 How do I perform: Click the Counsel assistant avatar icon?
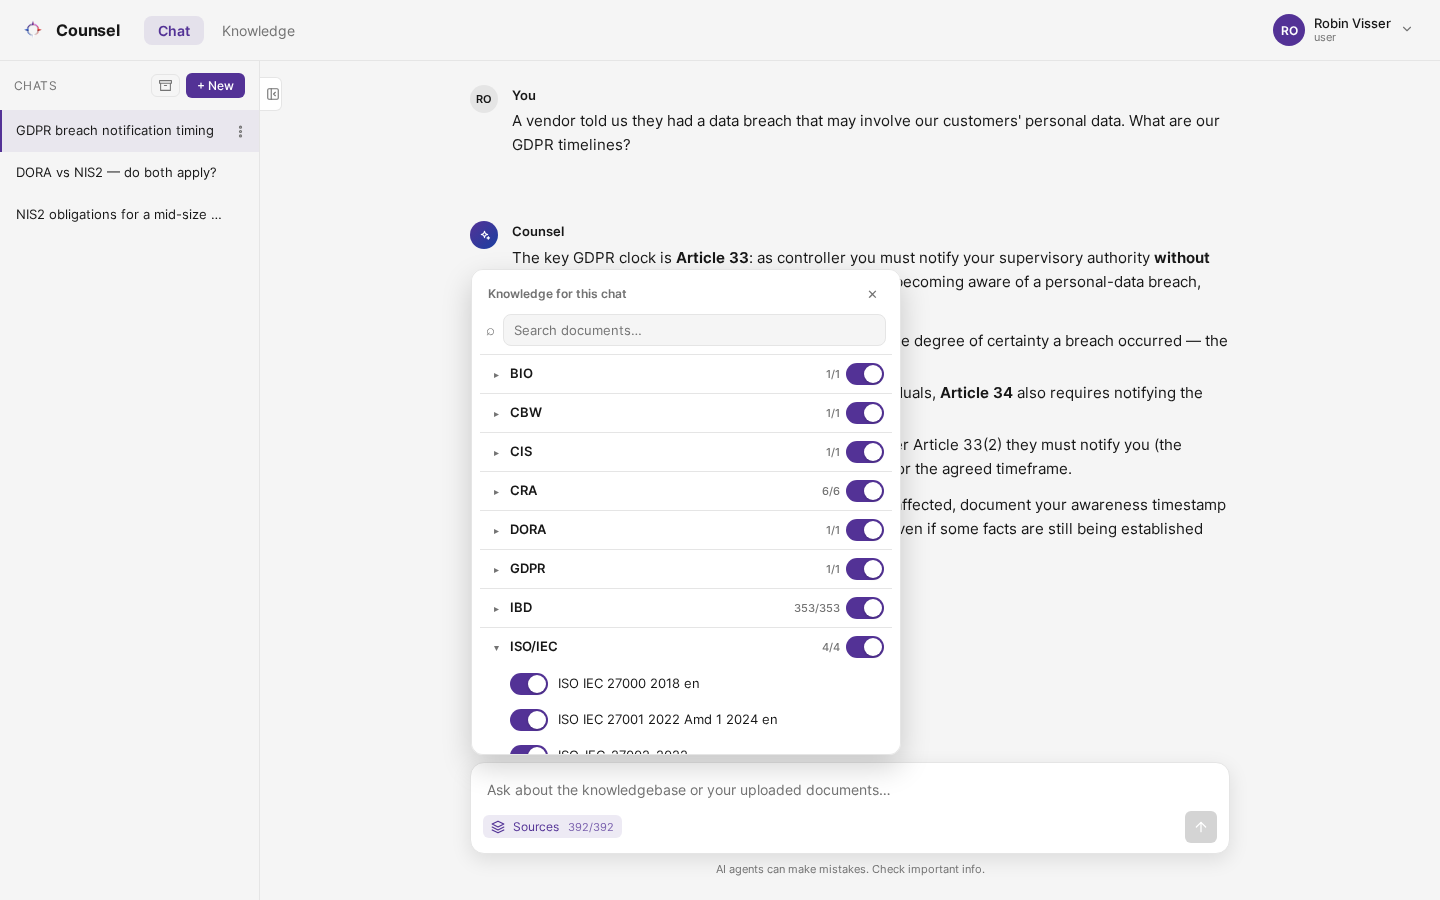point(484,235)
